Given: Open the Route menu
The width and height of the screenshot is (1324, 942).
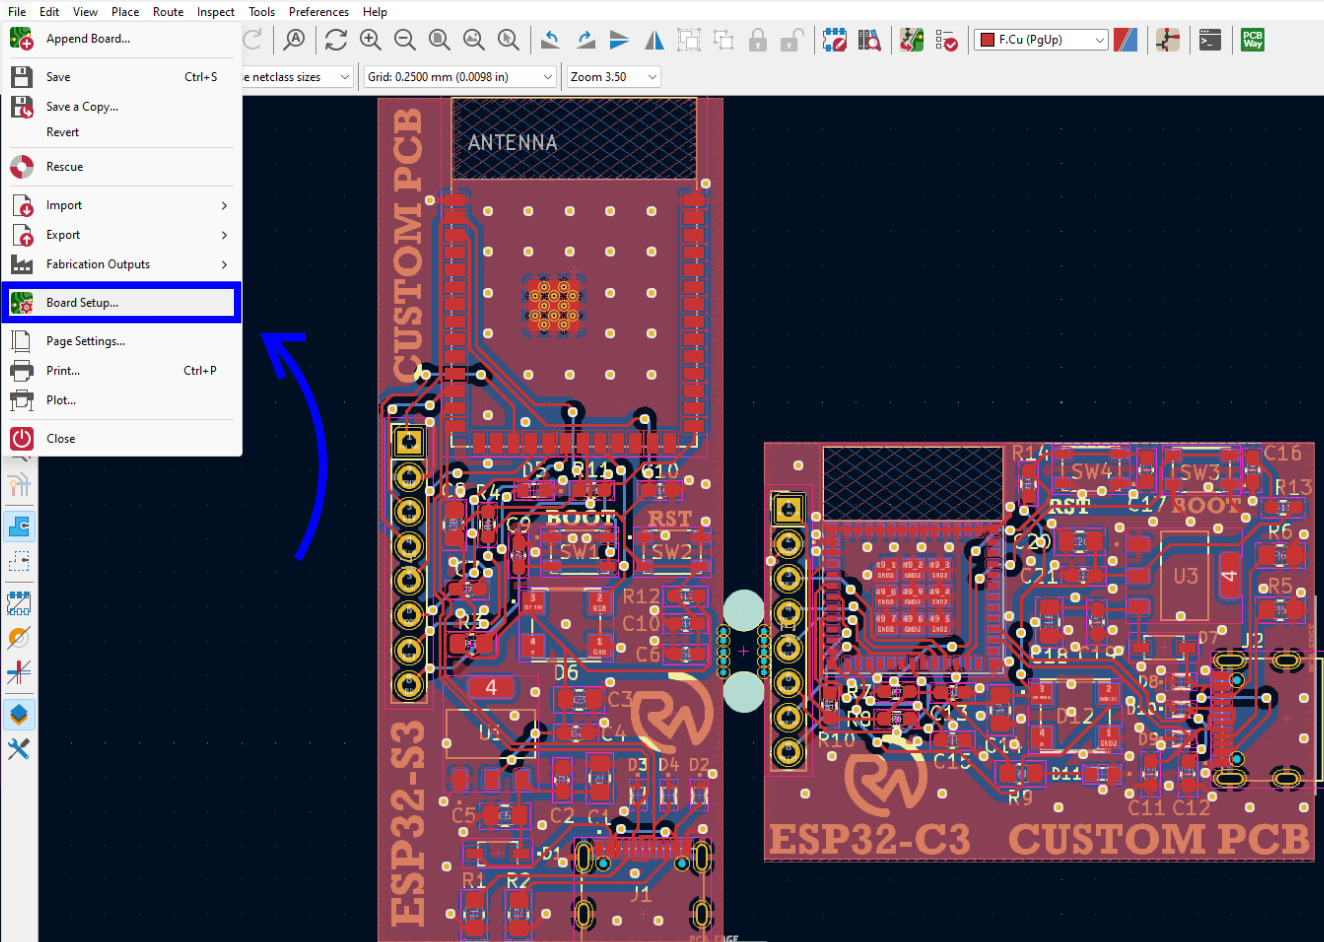Looking at the screenshot, I should pos(168,12).
